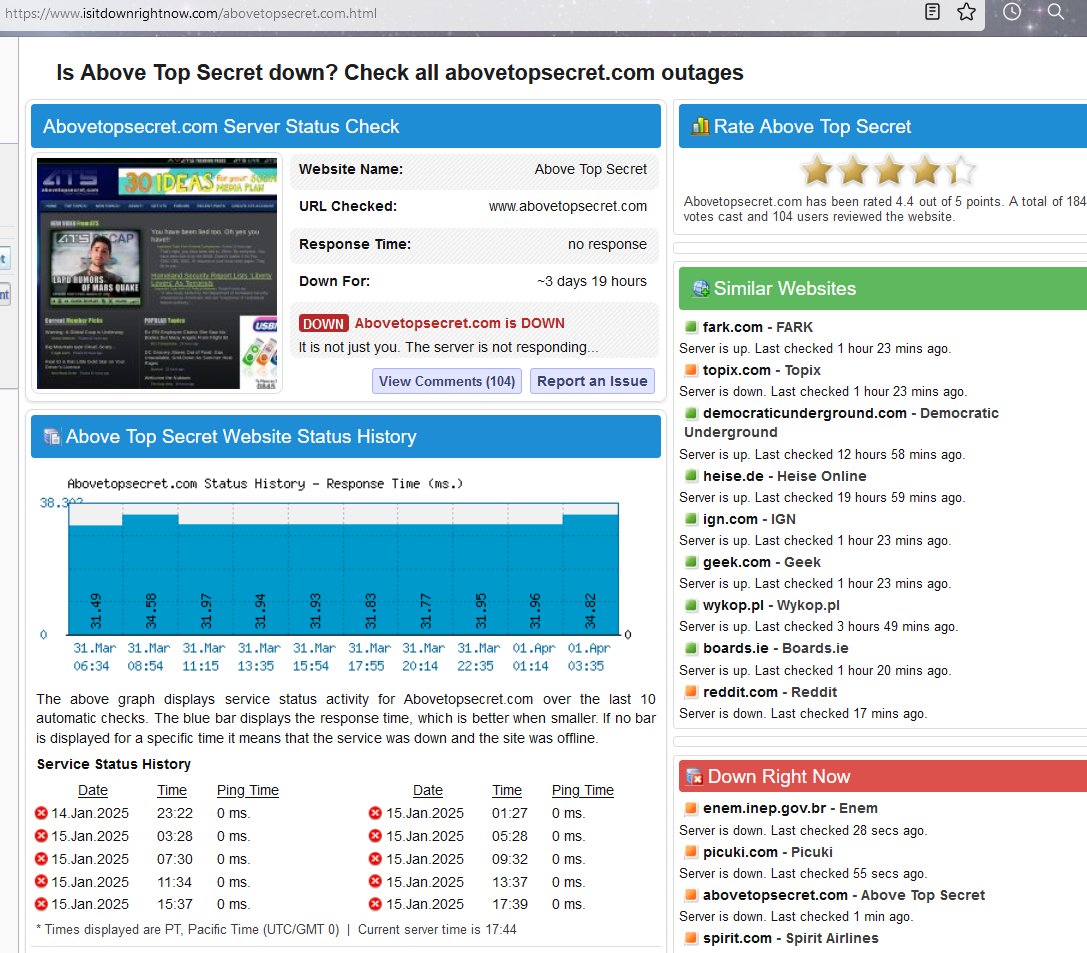Image resolution: width=1087 pixels, height=953 pixels.
Task: Click right Ping Time column header
Action: [x=583, y=790]
